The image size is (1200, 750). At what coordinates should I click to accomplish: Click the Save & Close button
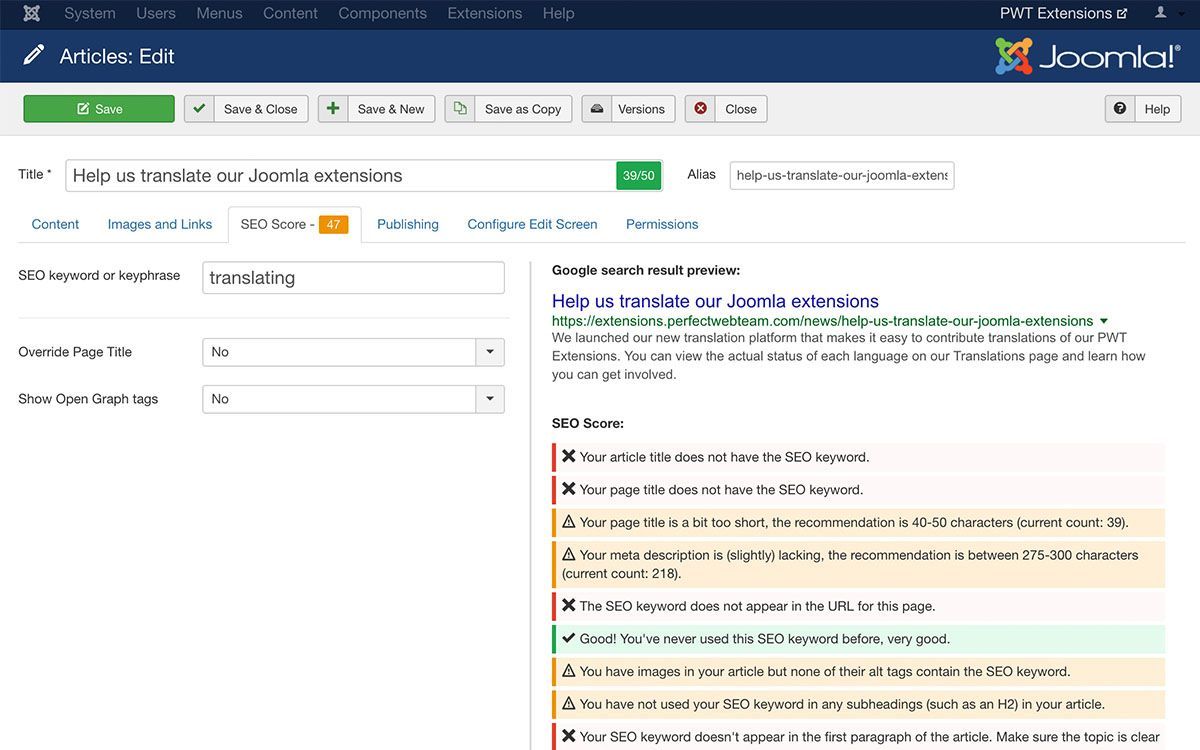pyautogui.click(x=245, y=109)
